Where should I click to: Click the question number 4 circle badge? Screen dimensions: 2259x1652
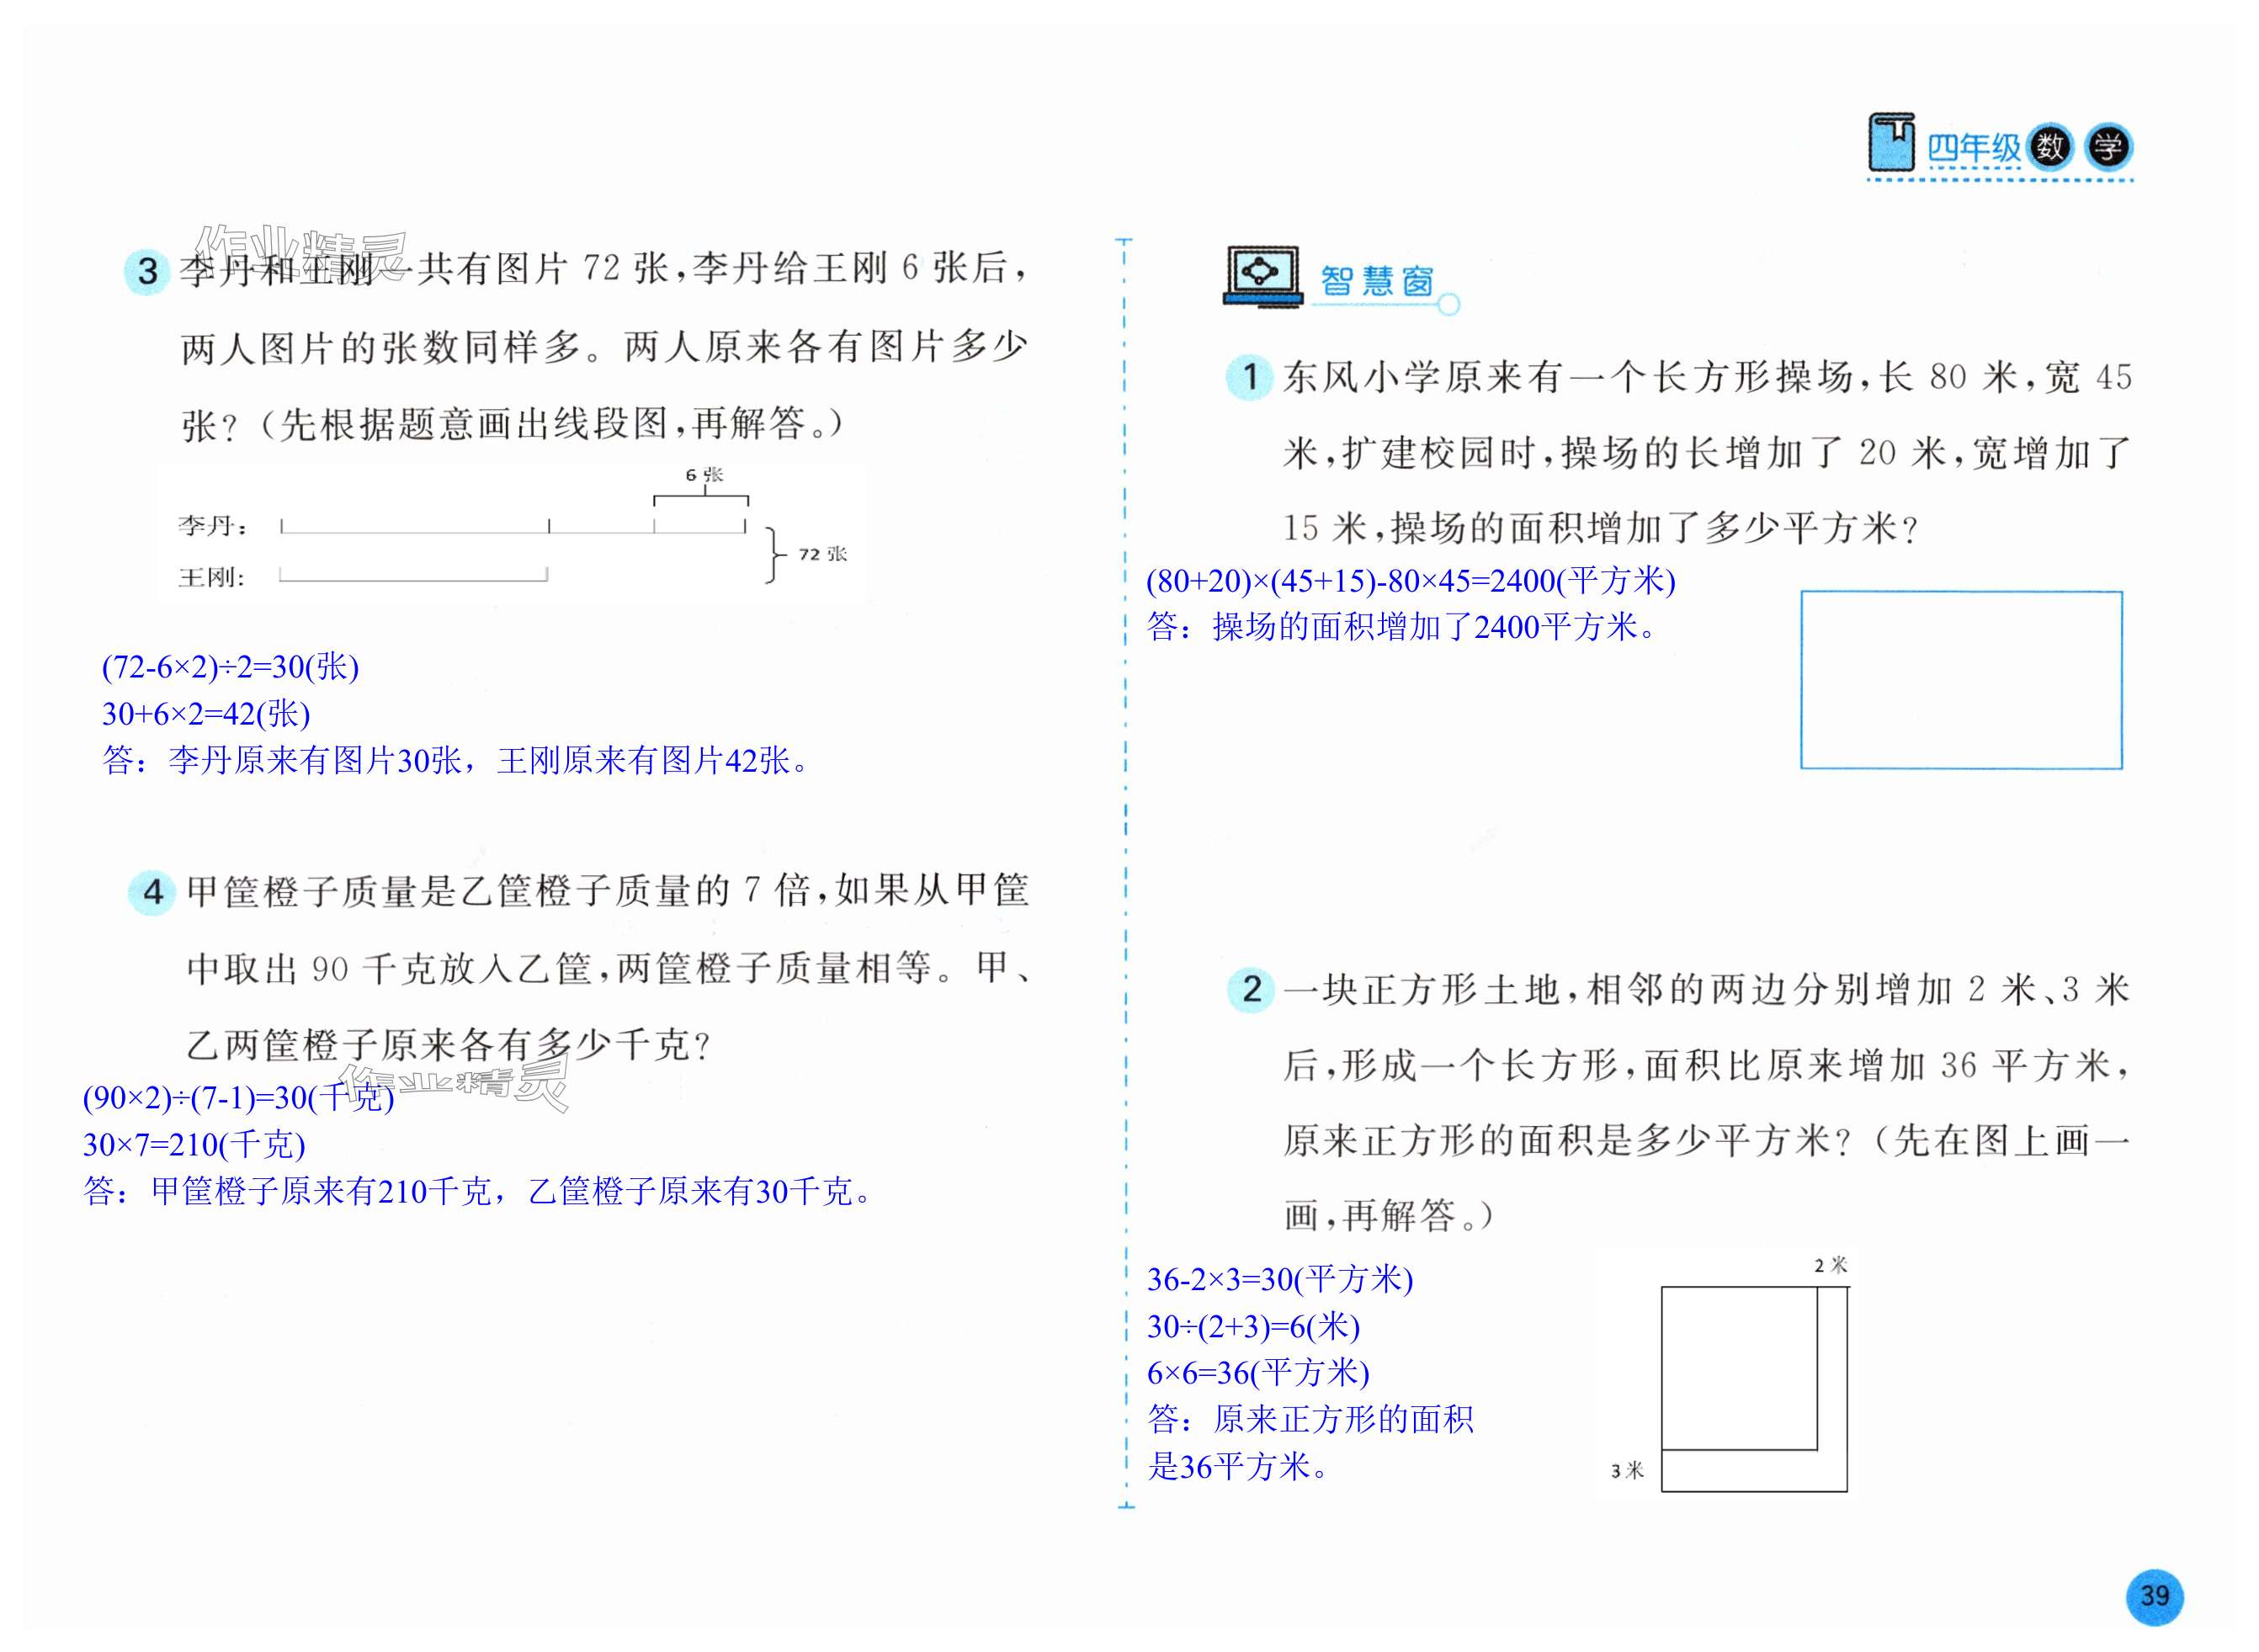pyautogui.click(x=153, y=892)
